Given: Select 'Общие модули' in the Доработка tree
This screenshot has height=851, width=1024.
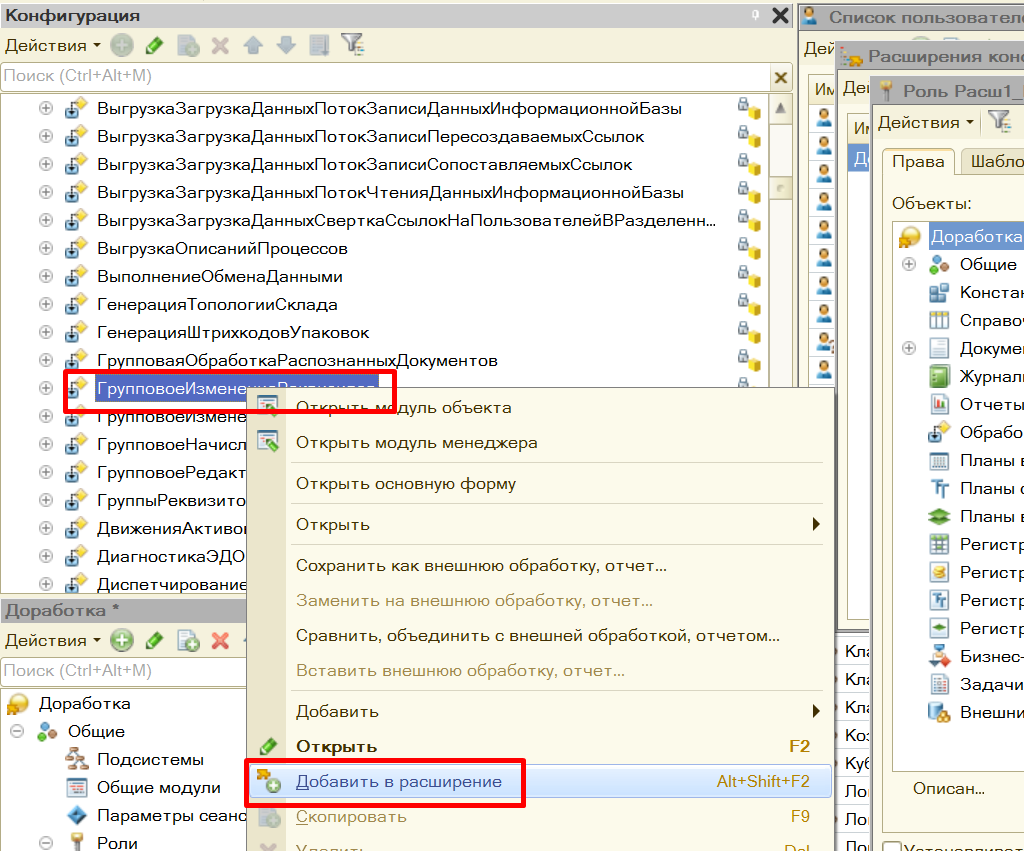Looking at the screenshot, I should tap(159, 788).
